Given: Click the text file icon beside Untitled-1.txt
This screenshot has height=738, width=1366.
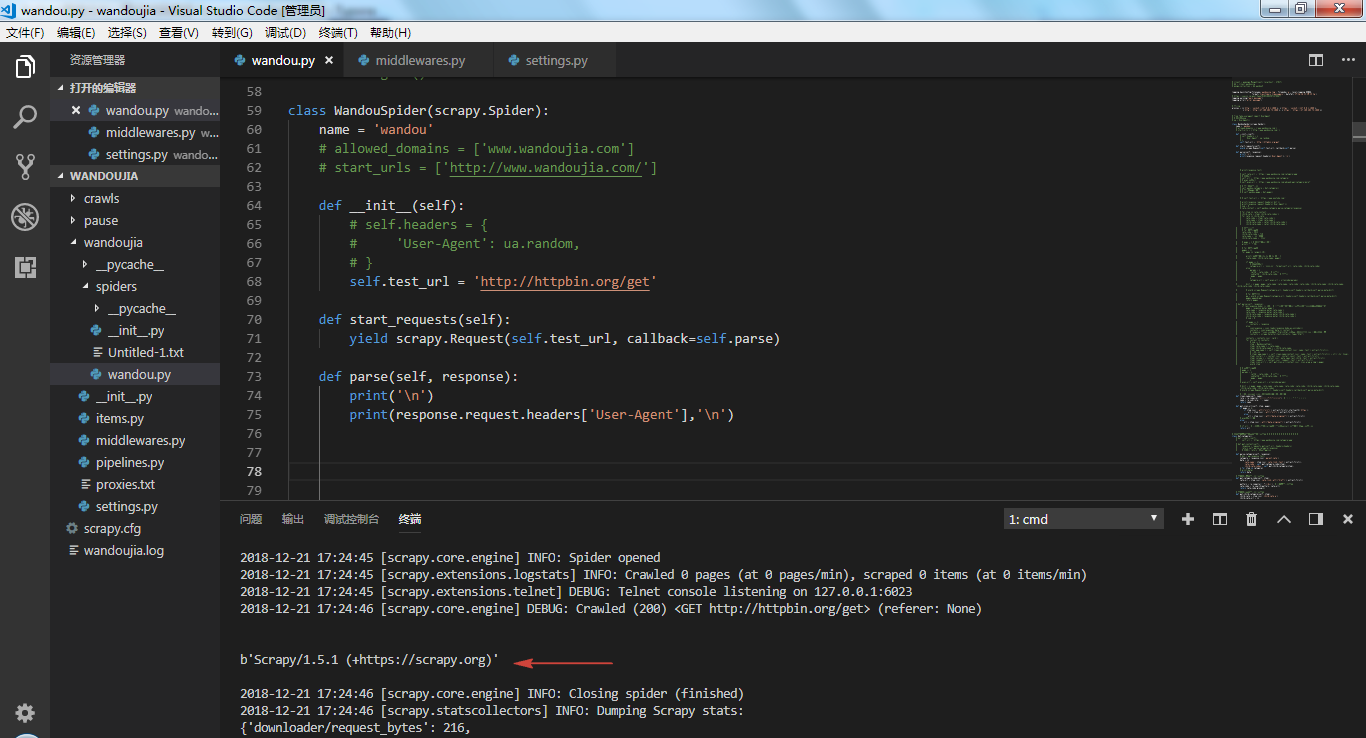Looking at the screenshot, I should (x=96, y=352).
